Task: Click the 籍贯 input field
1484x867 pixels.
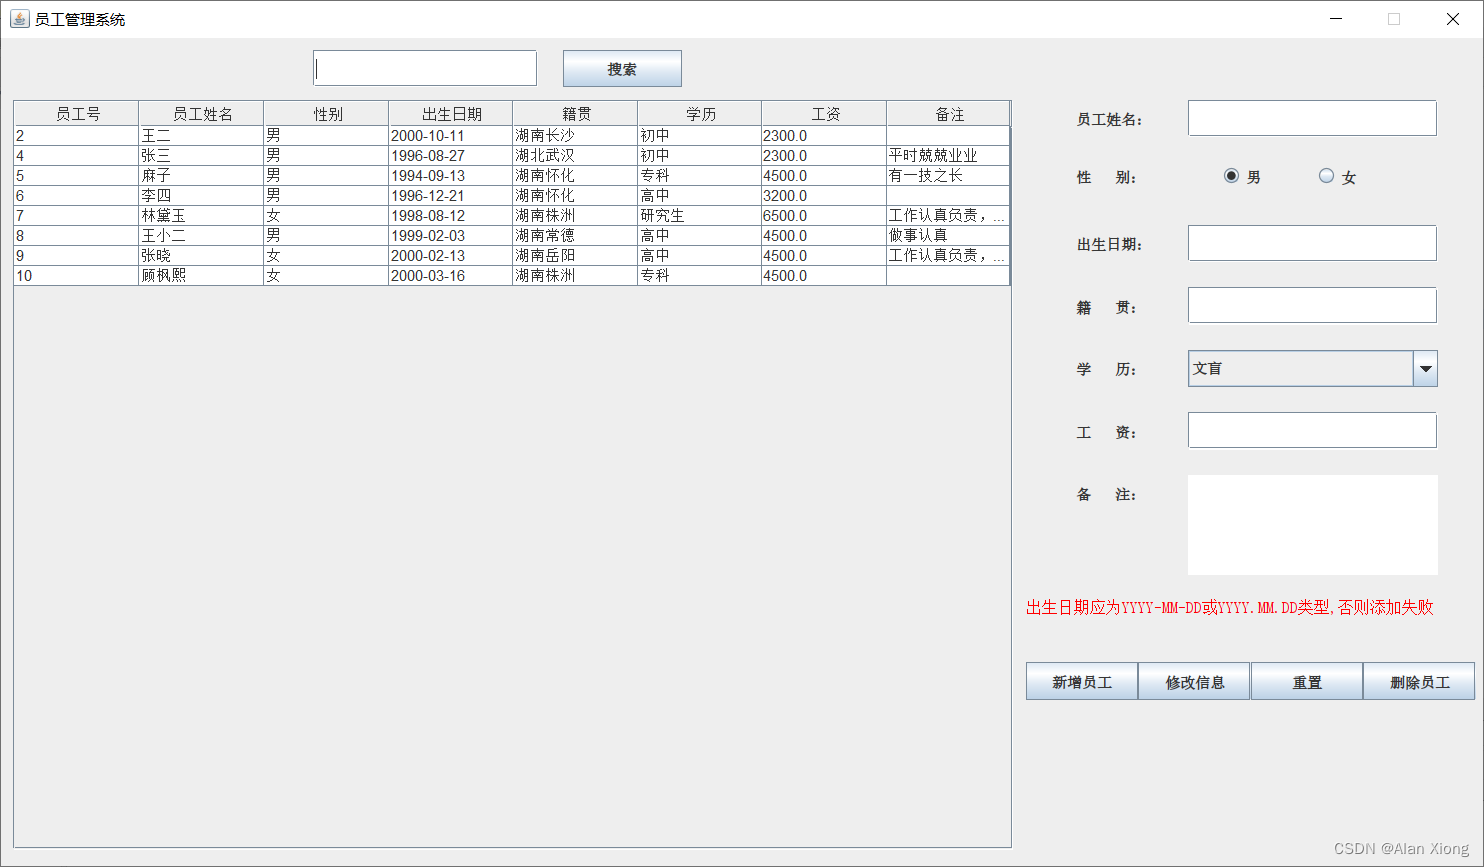Action: tap(1312, 305)
